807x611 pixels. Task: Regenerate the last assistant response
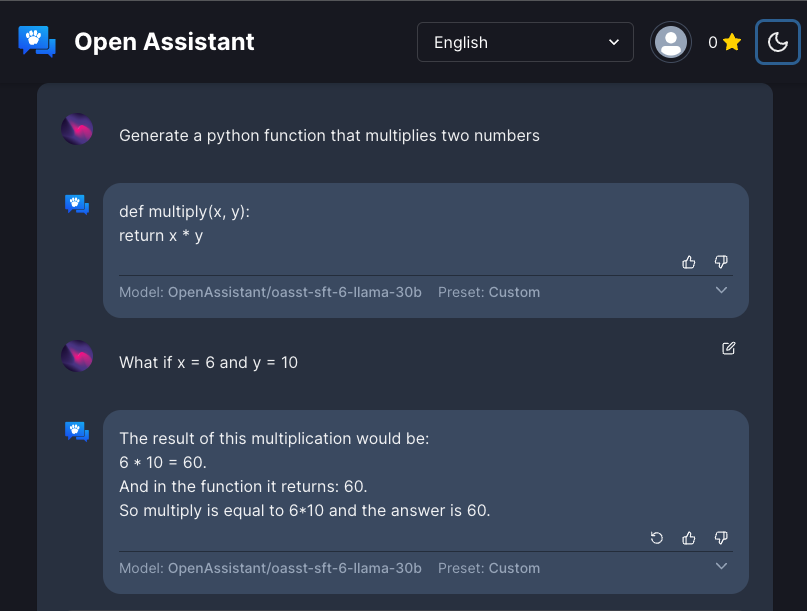click(x=657, y=537)
